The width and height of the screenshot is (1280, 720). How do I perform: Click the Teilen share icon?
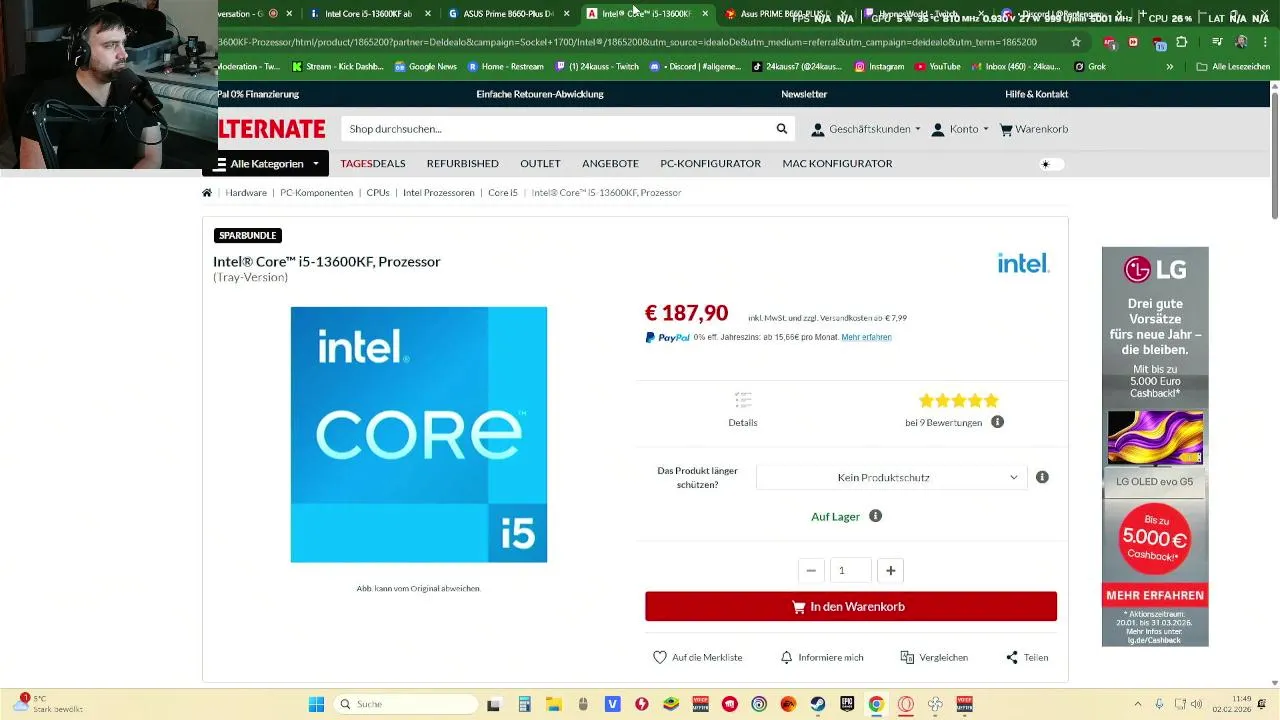click(1012, 657)
